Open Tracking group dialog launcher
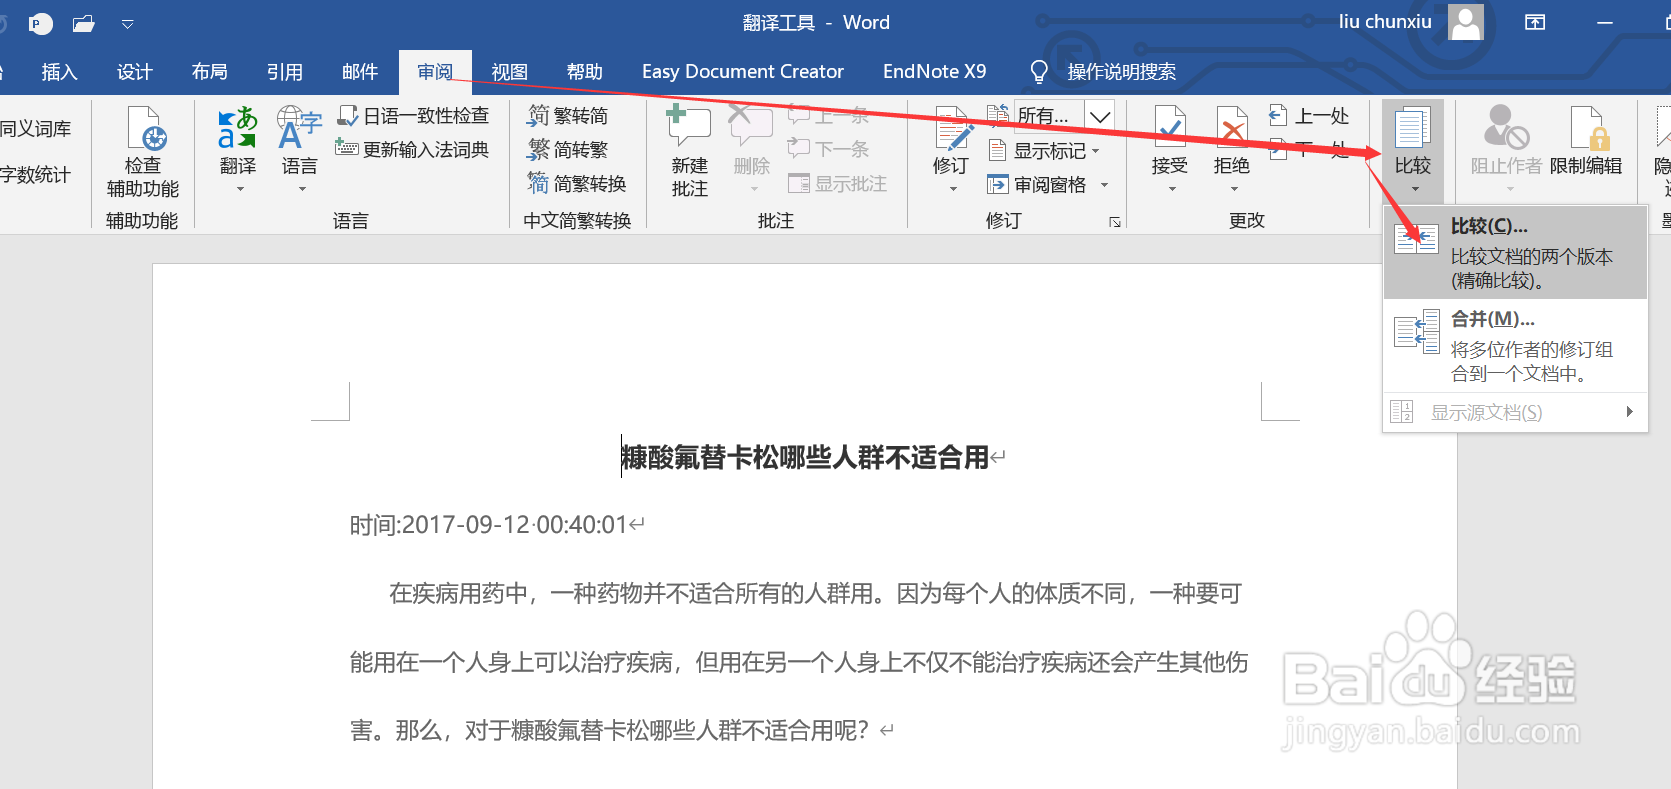1671x789 pixels. [1115, 222]
